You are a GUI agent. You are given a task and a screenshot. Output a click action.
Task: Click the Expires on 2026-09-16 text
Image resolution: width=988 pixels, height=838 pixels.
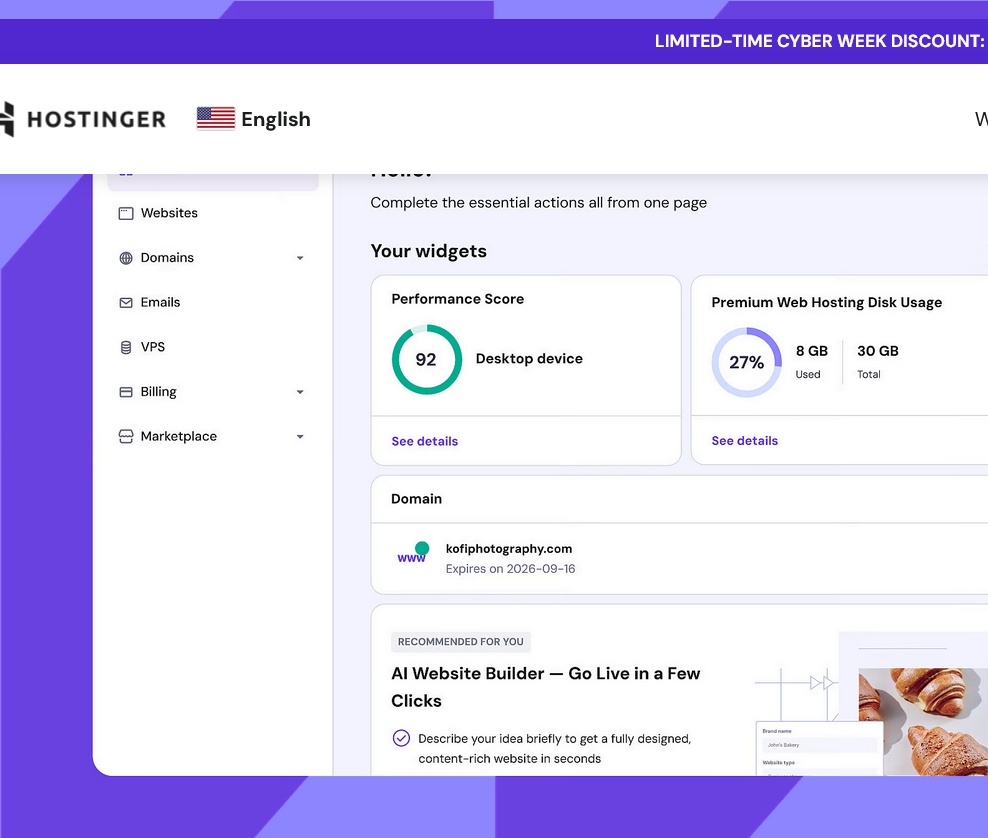click(x=510, y=568)
